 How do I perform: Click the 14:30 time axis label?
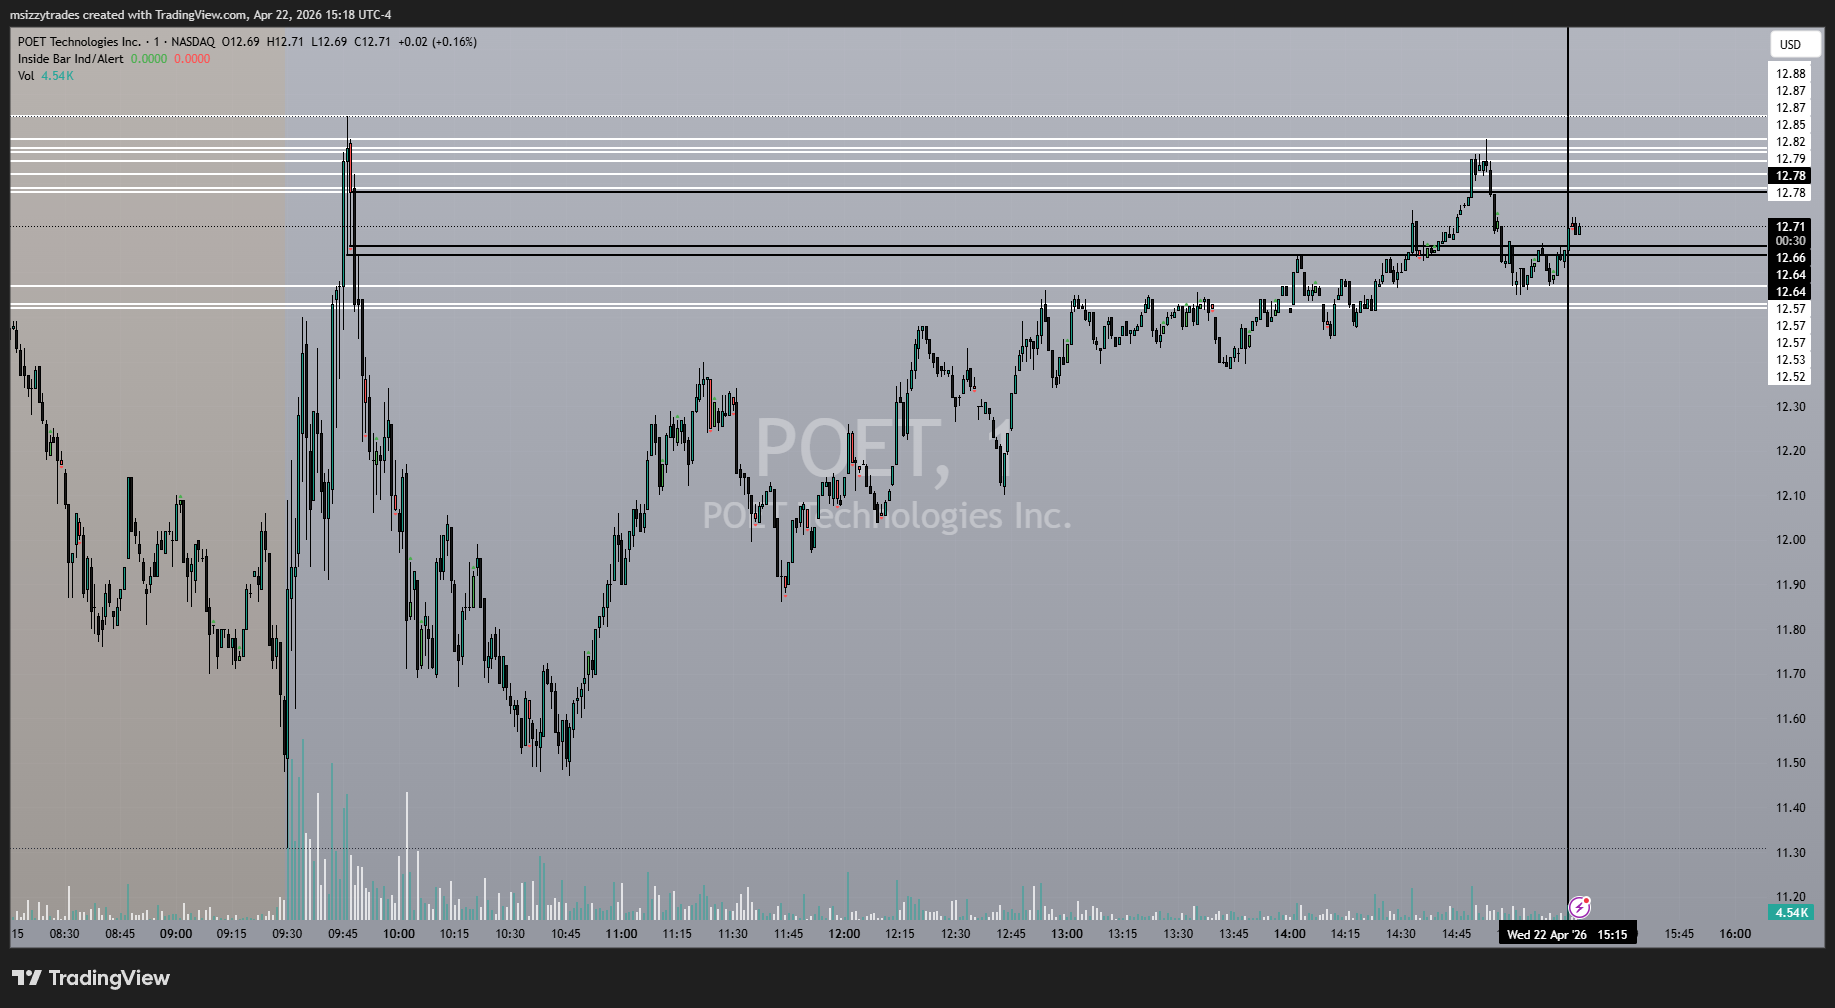pos(1401,934)
